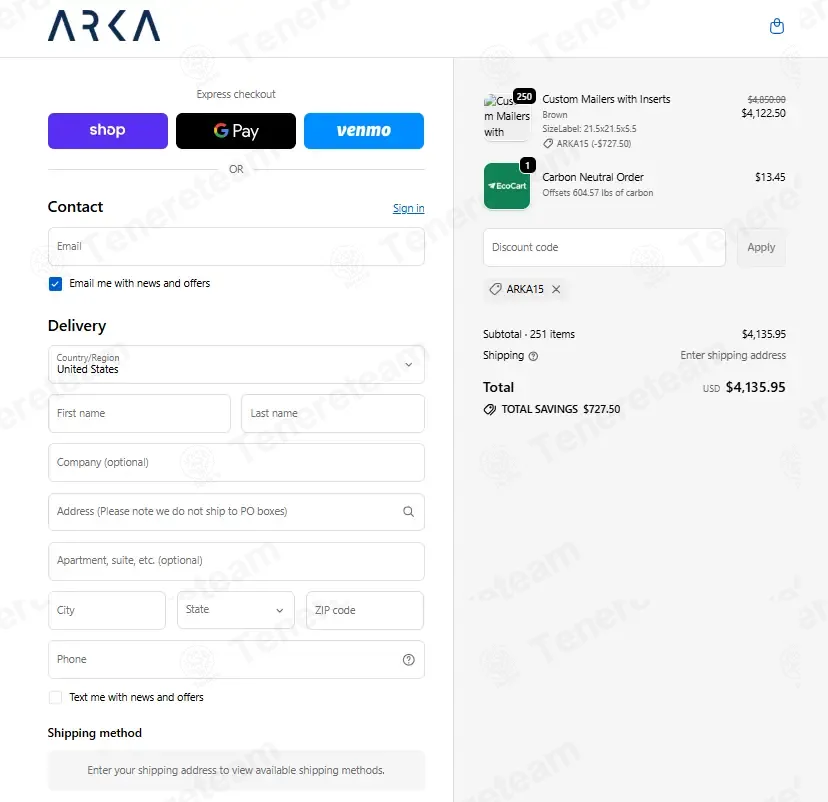This screenshot has height=802, width=828.
Task: Click the TOTAL SAVINGS $727.50 text
Action: 561,409
